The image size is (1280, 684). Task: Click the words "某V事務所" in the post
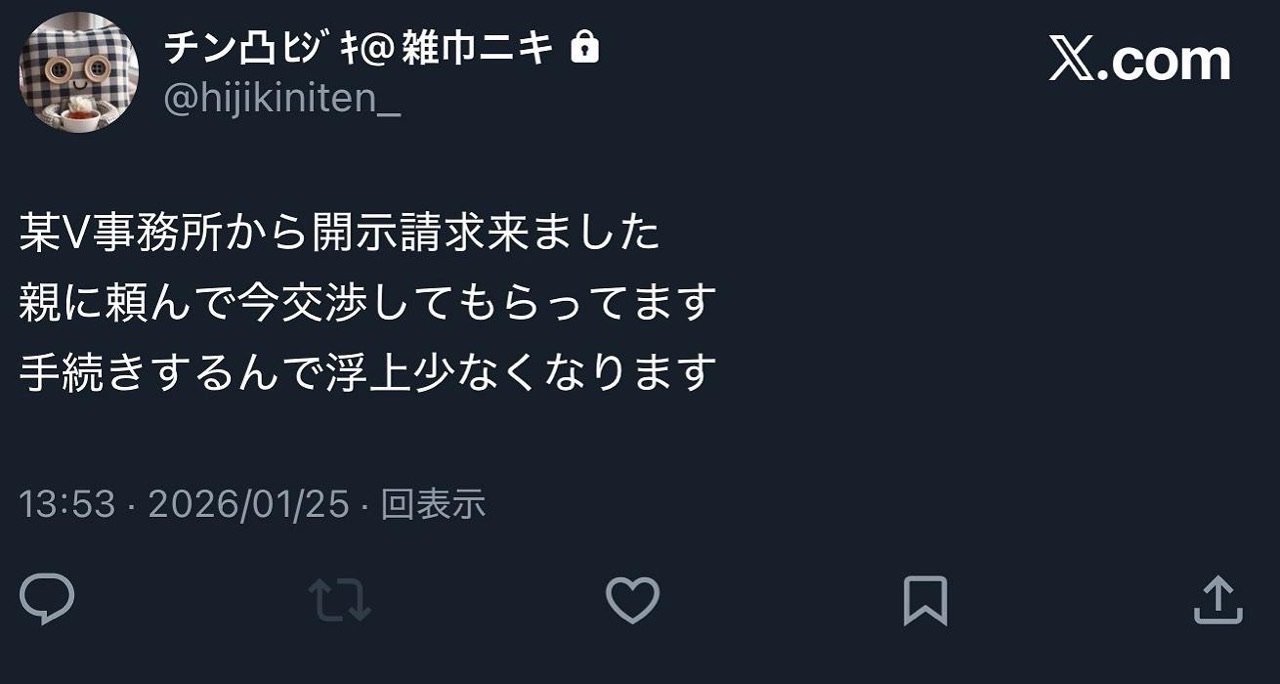pos(121,233)
